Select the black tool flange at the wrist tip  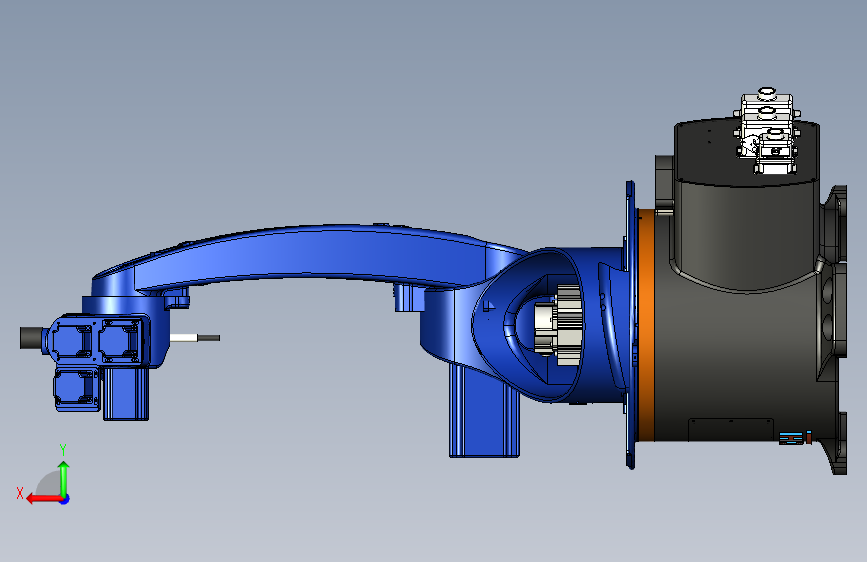[32, 338]
